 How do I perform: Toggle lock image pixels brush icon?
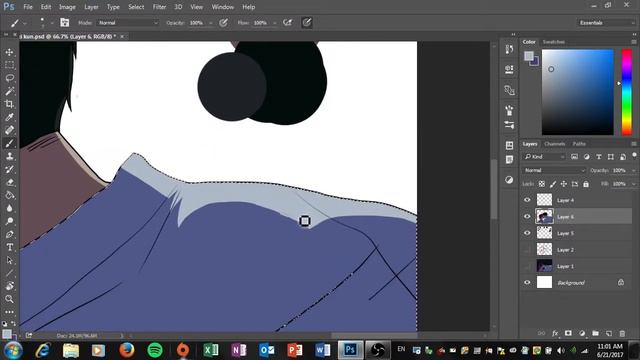point(553,184)
